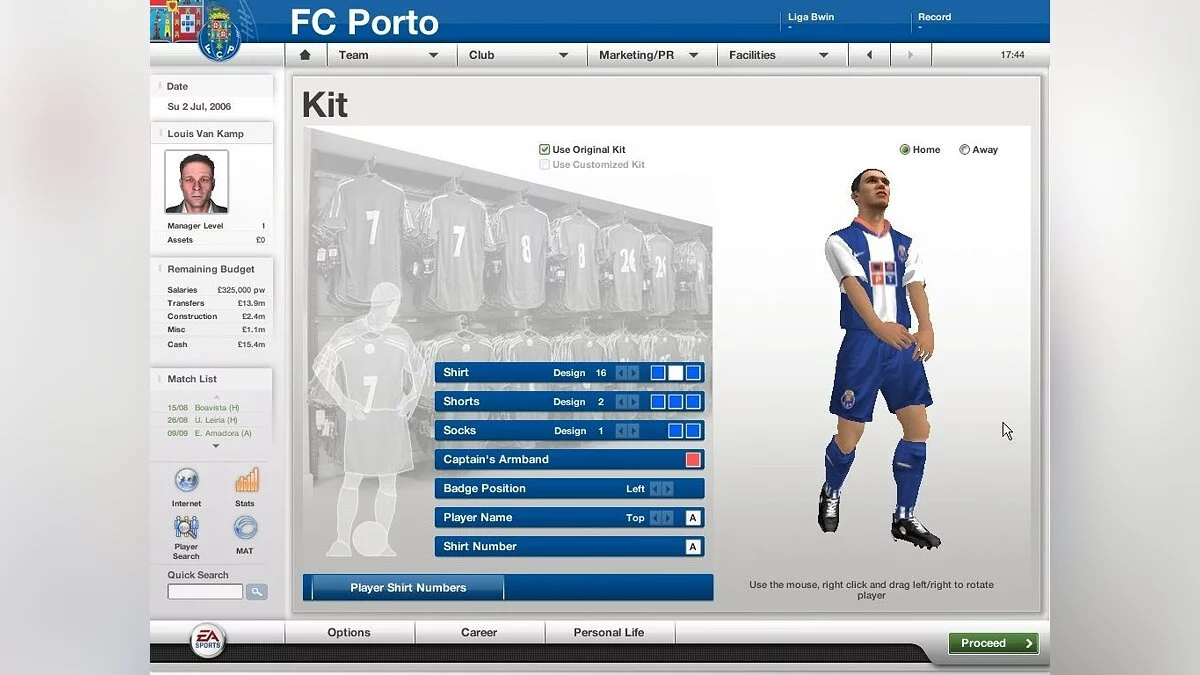Screen dimensions: 1200x675
Task: Select next Socks design arrow
Action: (x=633, y=431)
